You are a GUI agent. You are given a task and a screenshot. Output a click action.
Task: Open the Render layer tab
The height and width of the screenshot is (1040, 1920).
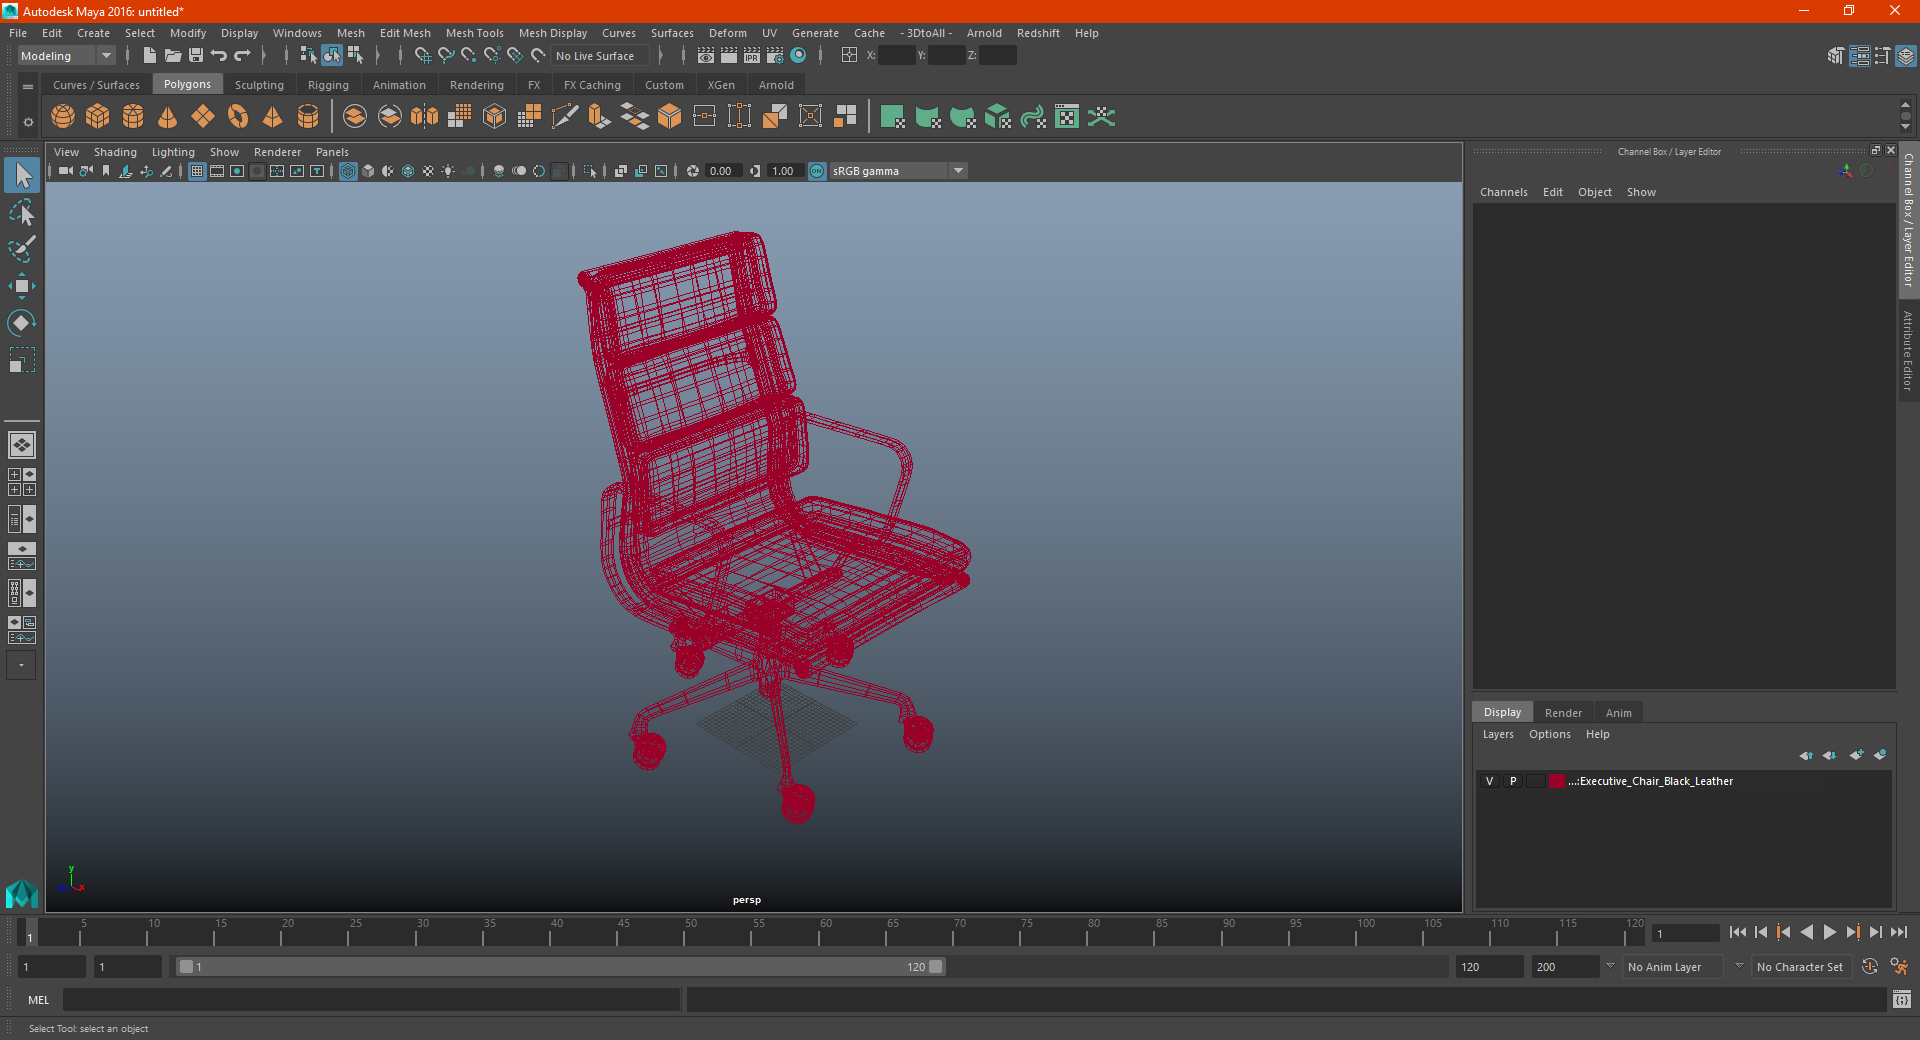tap(1563, 713)
